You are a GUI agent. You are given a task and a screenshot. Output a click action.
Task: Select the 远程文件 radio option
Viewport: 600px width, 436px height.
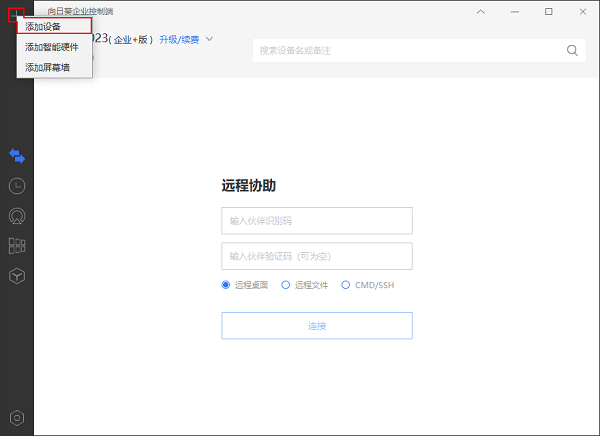click(286, 285)
